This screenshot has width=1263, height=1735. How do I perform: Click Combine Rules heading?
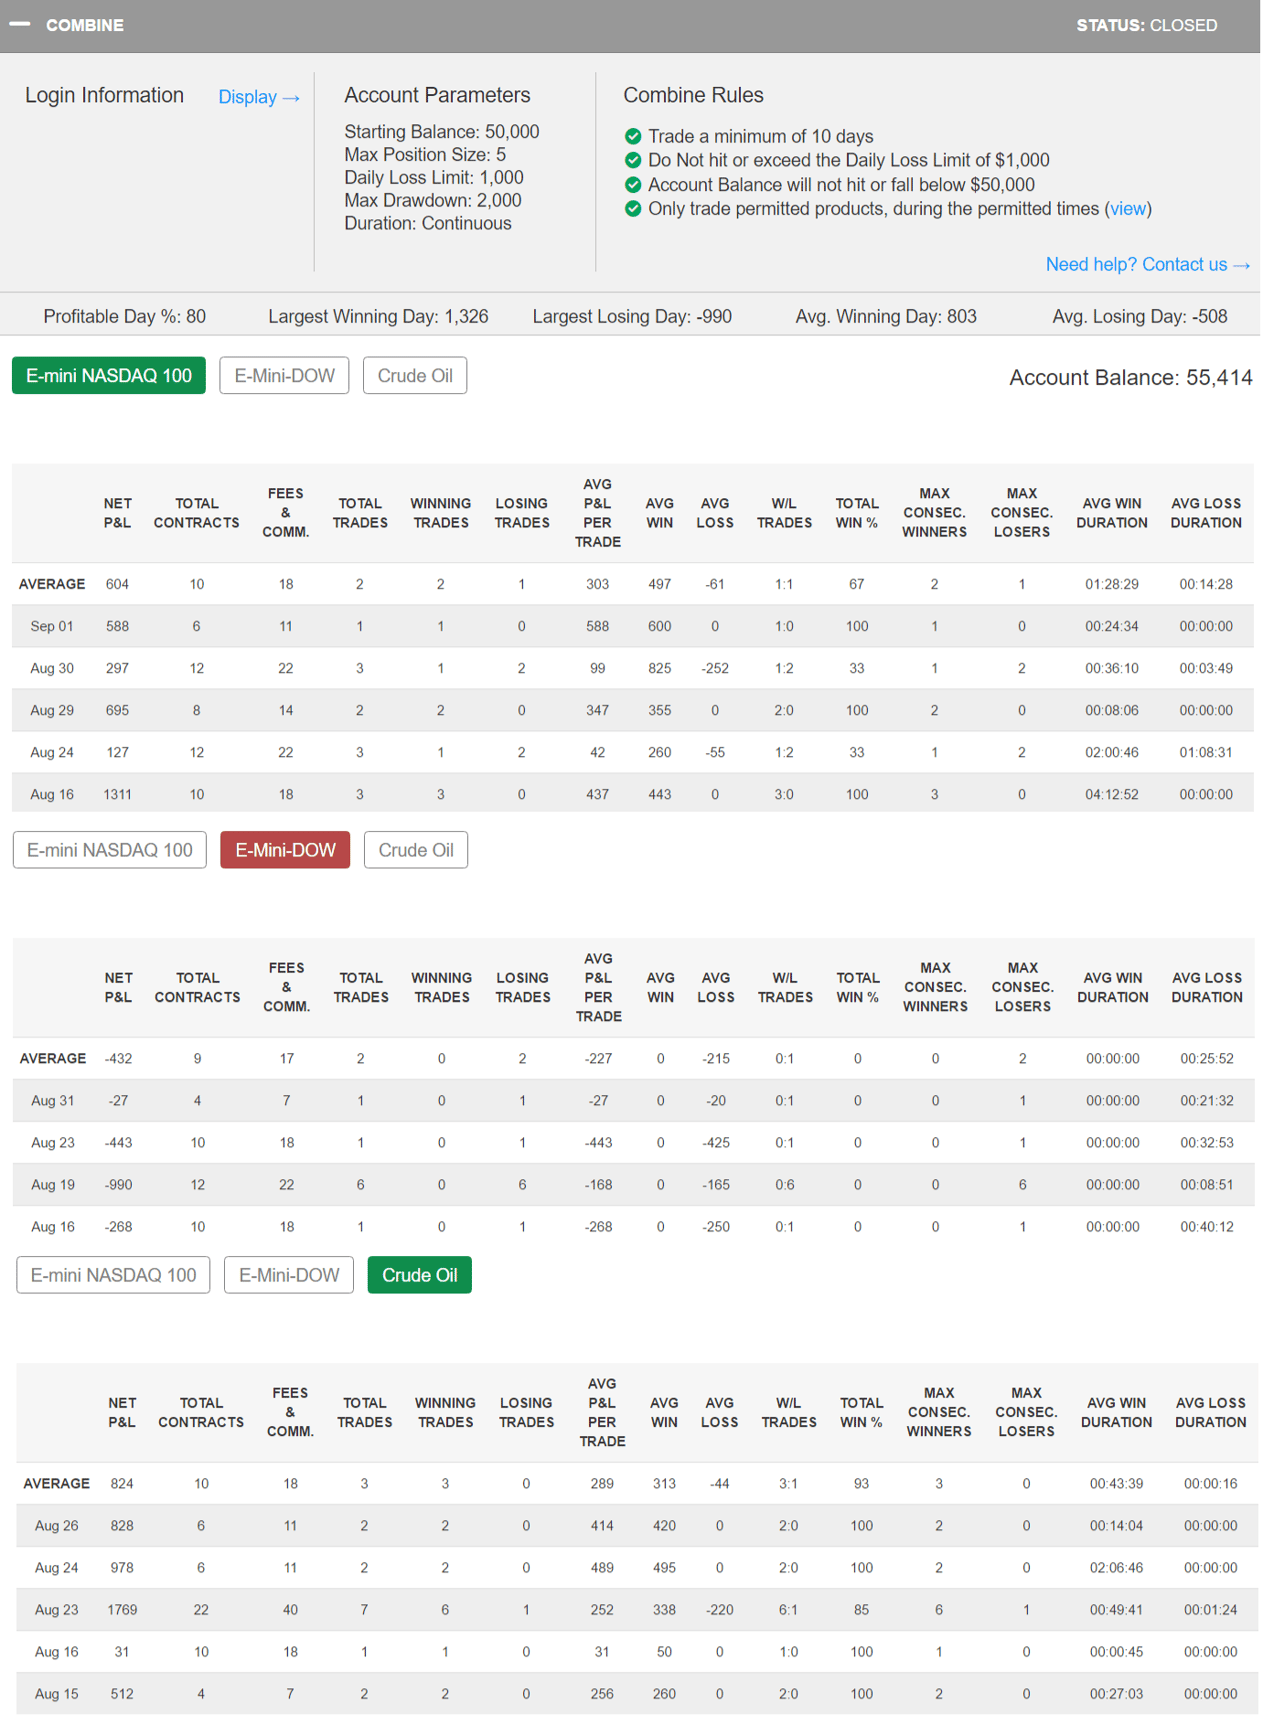pyautogui.click(x=693, y=95)
